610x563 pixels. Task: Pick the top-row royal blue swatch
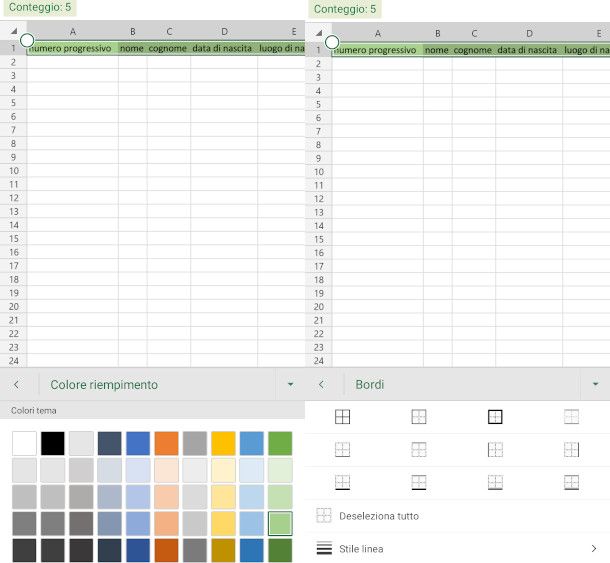coord(138,443)
